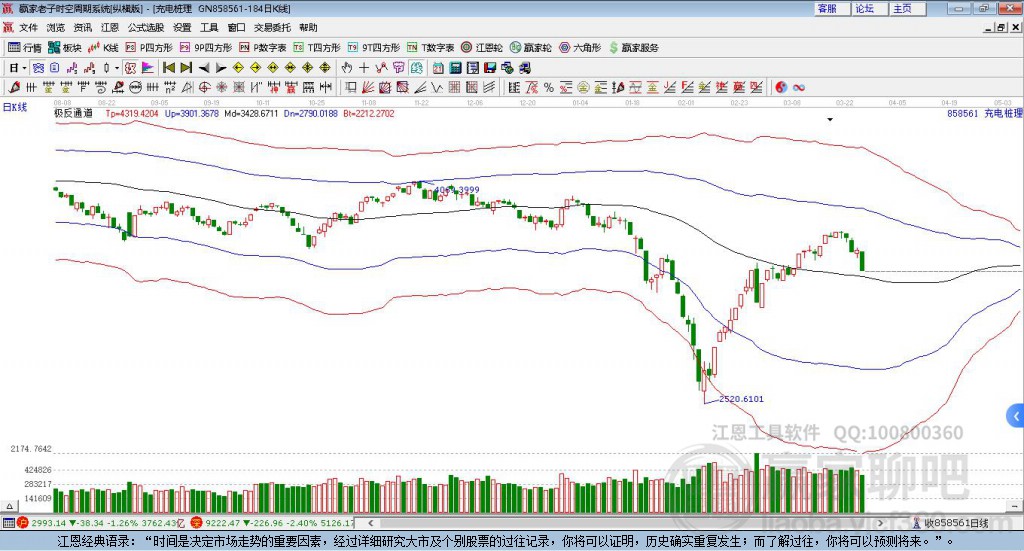Select the hand pan tool
This screenshot has height=551, width=1024.
click(347, 67)
